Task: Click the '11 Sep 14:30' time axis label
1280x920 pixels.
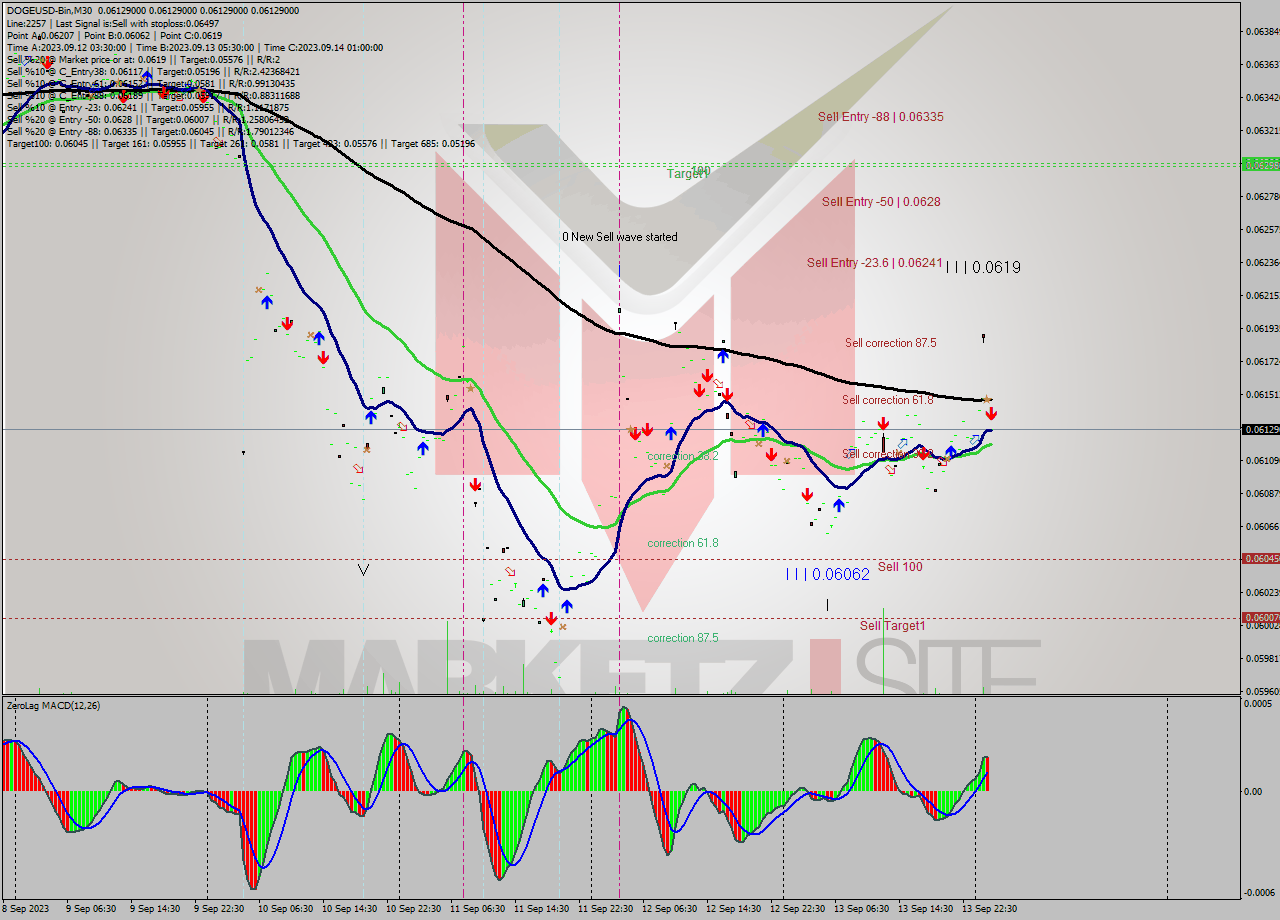Action: click(541, 909)
